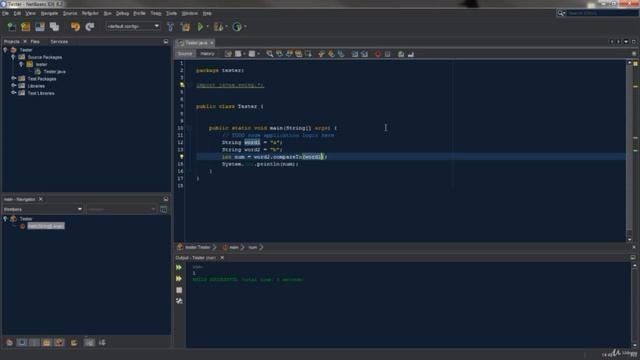The width and height of the screenshot is (640, 360).
Task: Select Tester.java in the Projects tree
Action: coord(54,72)
